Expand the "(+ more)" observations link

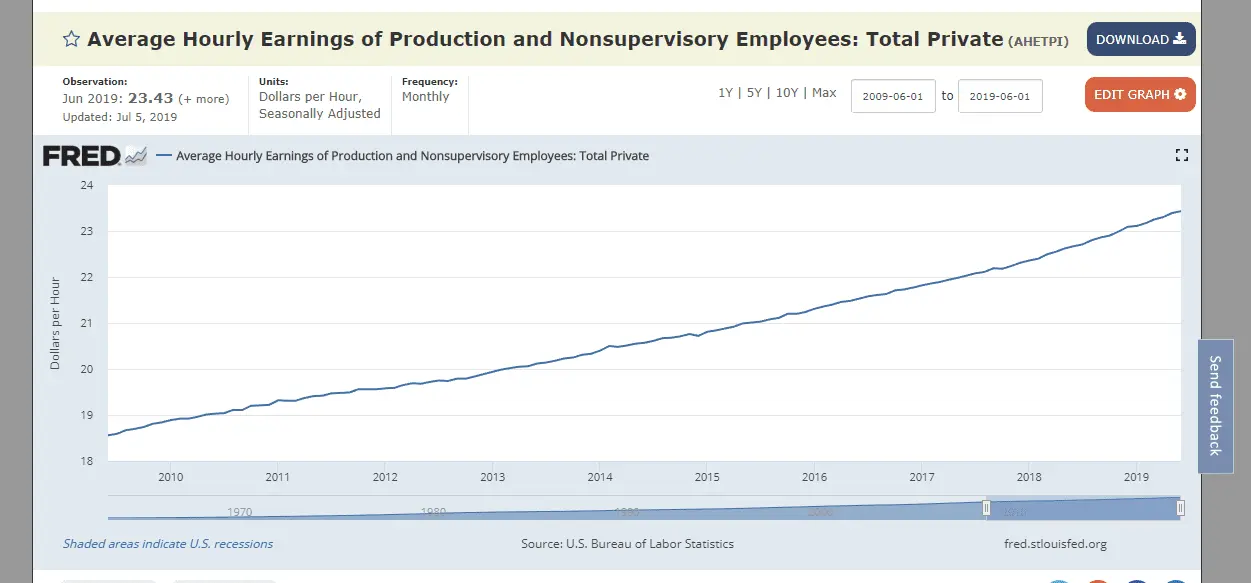pyautogui.click(x=203, y=99)
